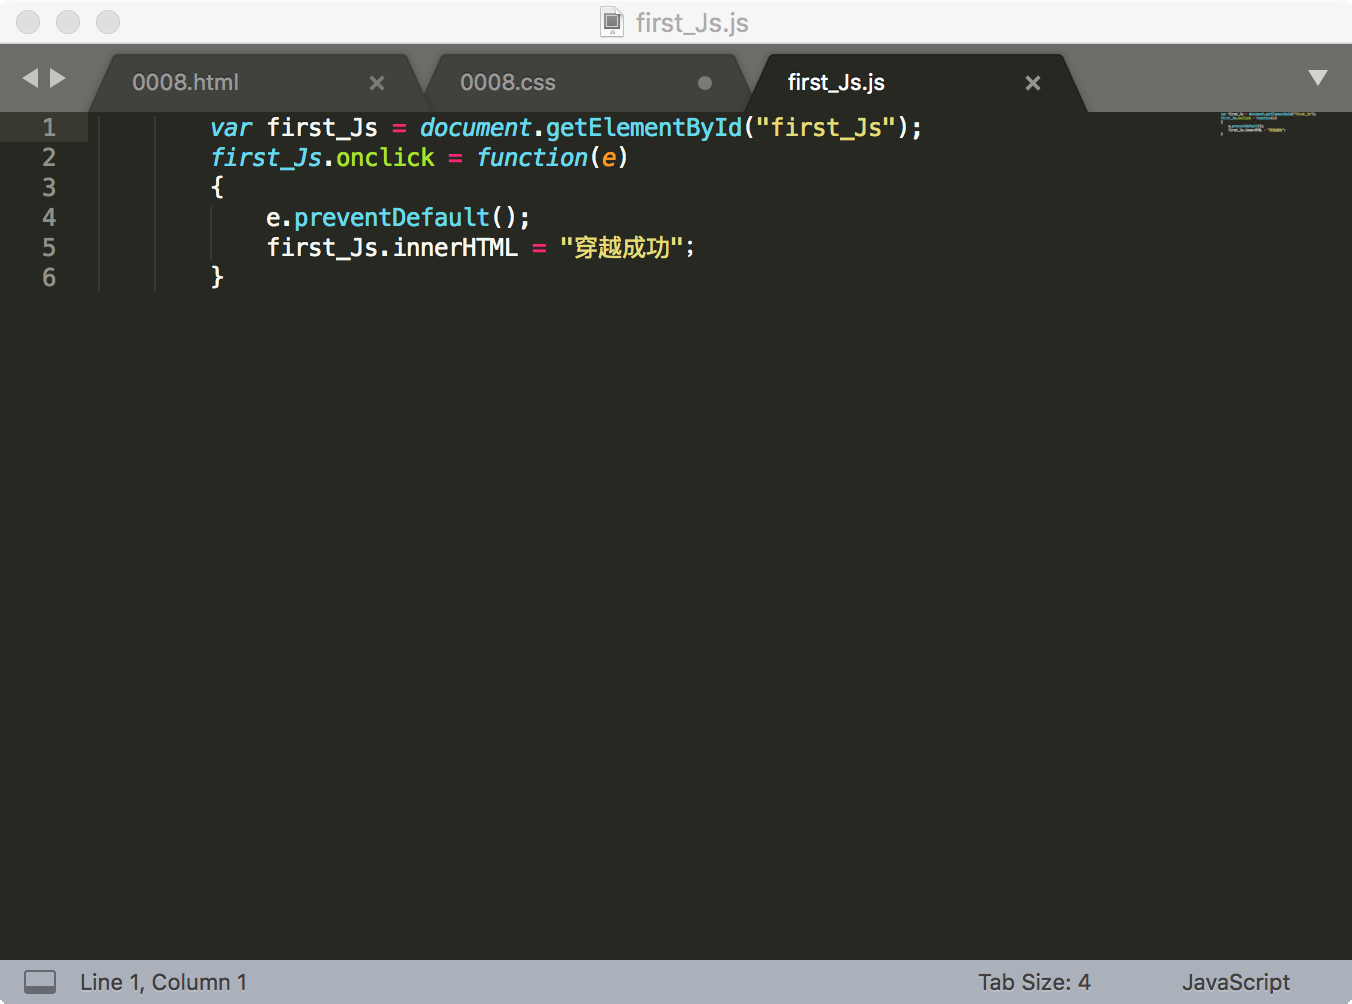Click the Line 1, Column 1 status
Image resolution: width=1352 pixels, height=1004 pixels.
point(164,982)
